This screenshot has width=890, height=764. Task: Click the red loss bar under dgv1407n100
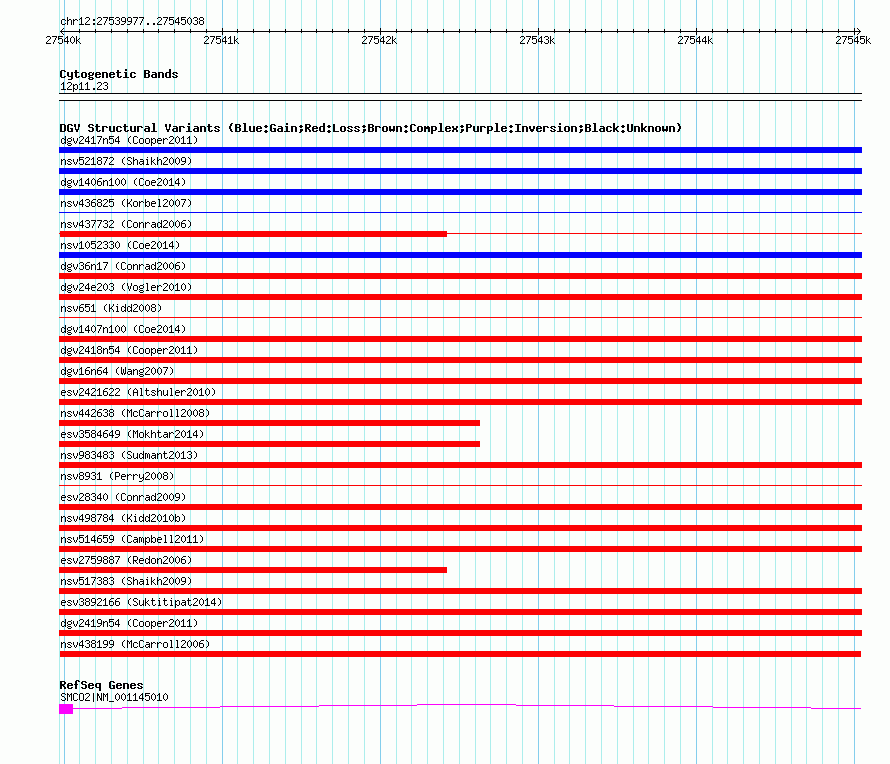pyautogui.click(x=460, y=339)
